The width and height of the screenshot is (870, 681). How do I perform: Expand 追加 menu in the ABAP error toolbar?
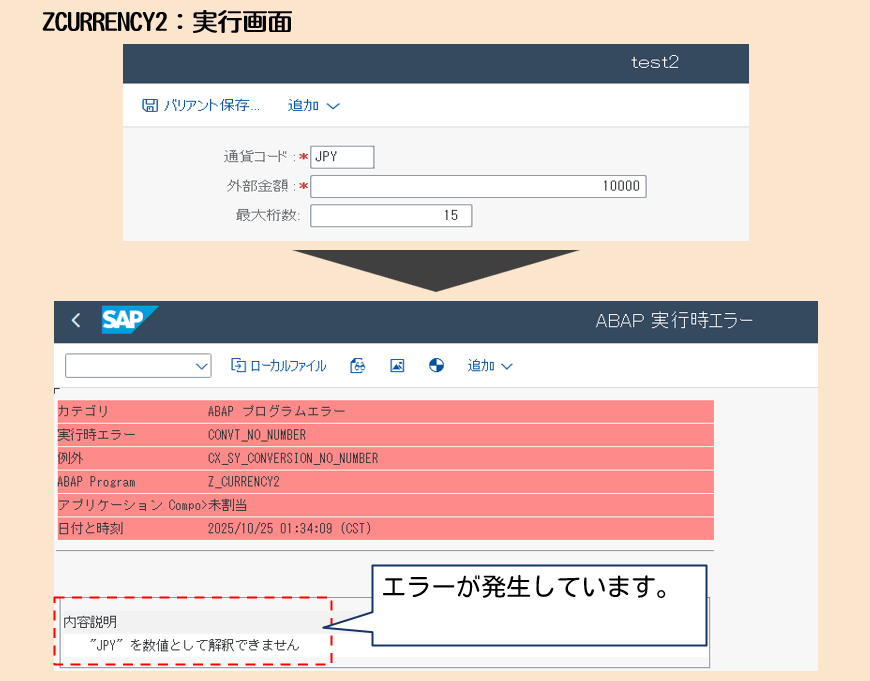click(x=490, y=366)
